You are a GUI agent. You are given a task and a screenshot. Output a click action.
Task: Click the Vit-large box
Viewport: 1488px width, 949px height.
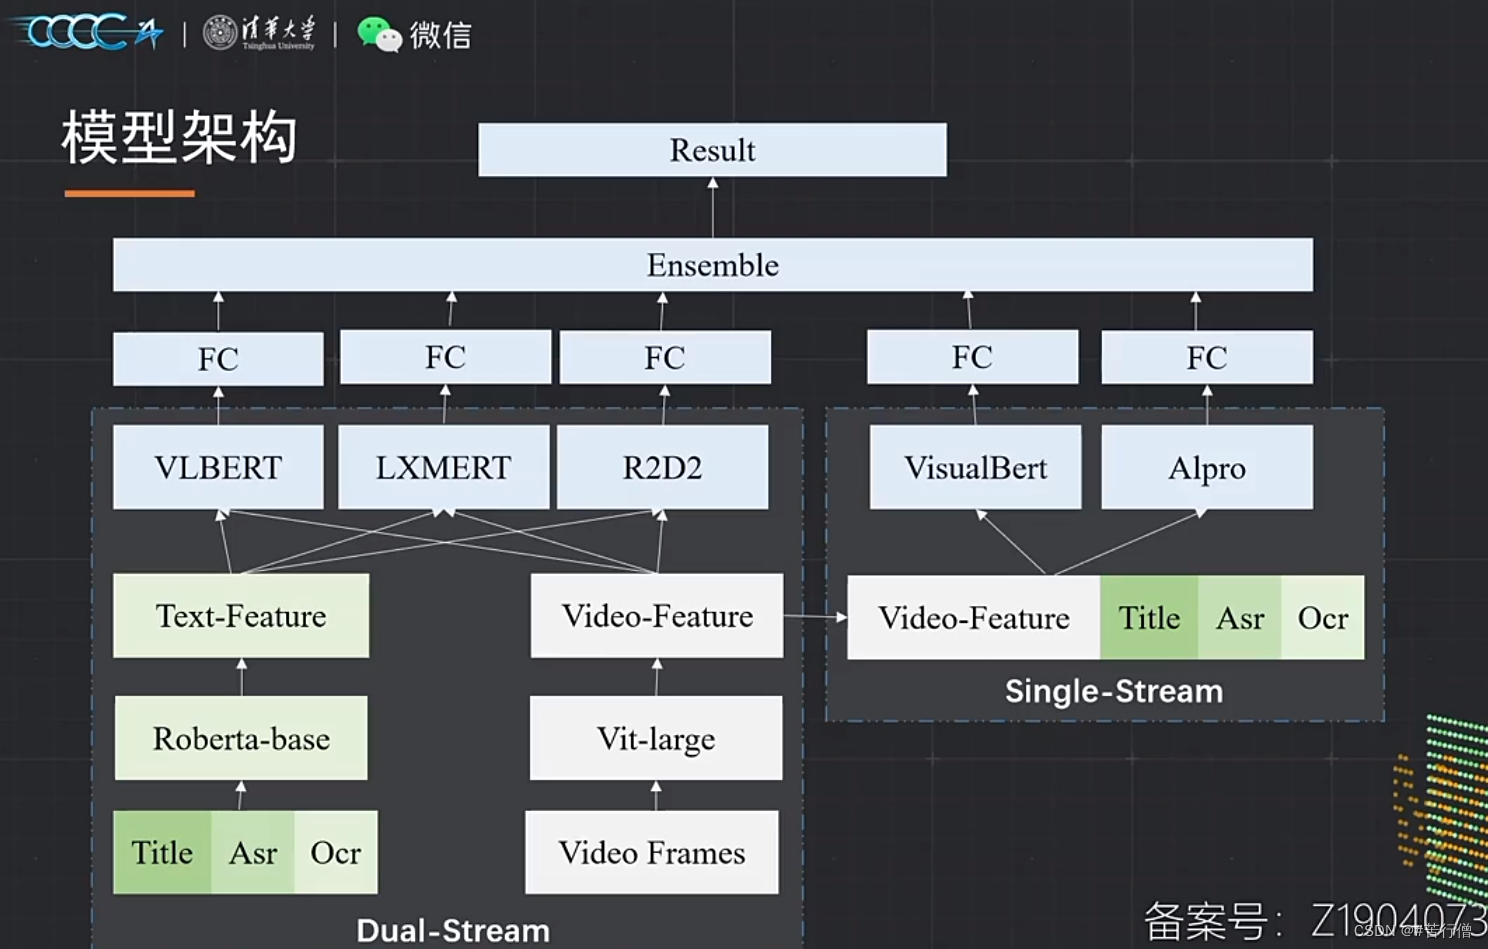[656, 738]
